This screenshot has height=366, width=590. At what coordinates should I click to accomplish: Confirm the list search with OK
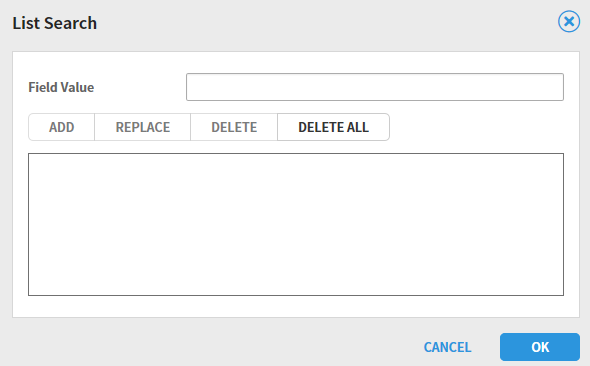tap(540, 347)
